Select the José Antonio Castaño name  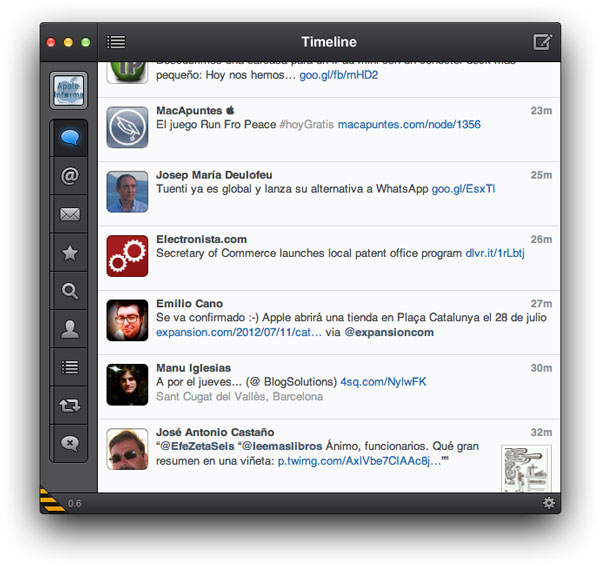pyautogui.click(x=215, y=432)
